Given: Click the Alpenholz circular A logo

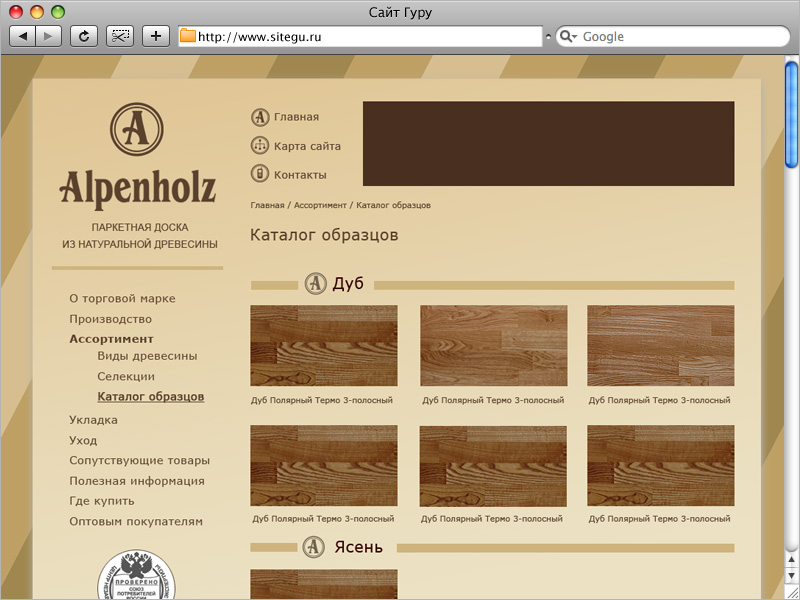Looking at the screenshot, I should click(x=137, y=130).
